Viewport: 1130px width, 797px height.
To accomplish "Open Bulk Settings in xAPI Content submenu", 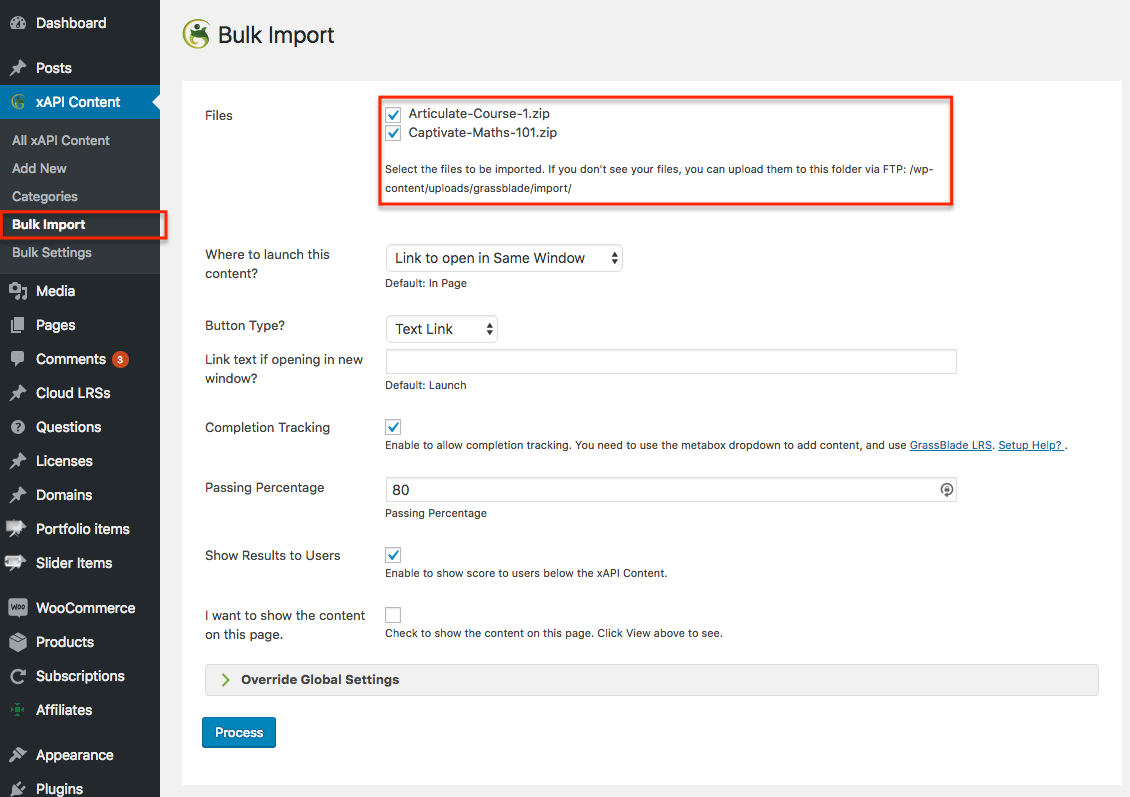I will (x=52, y=253).
